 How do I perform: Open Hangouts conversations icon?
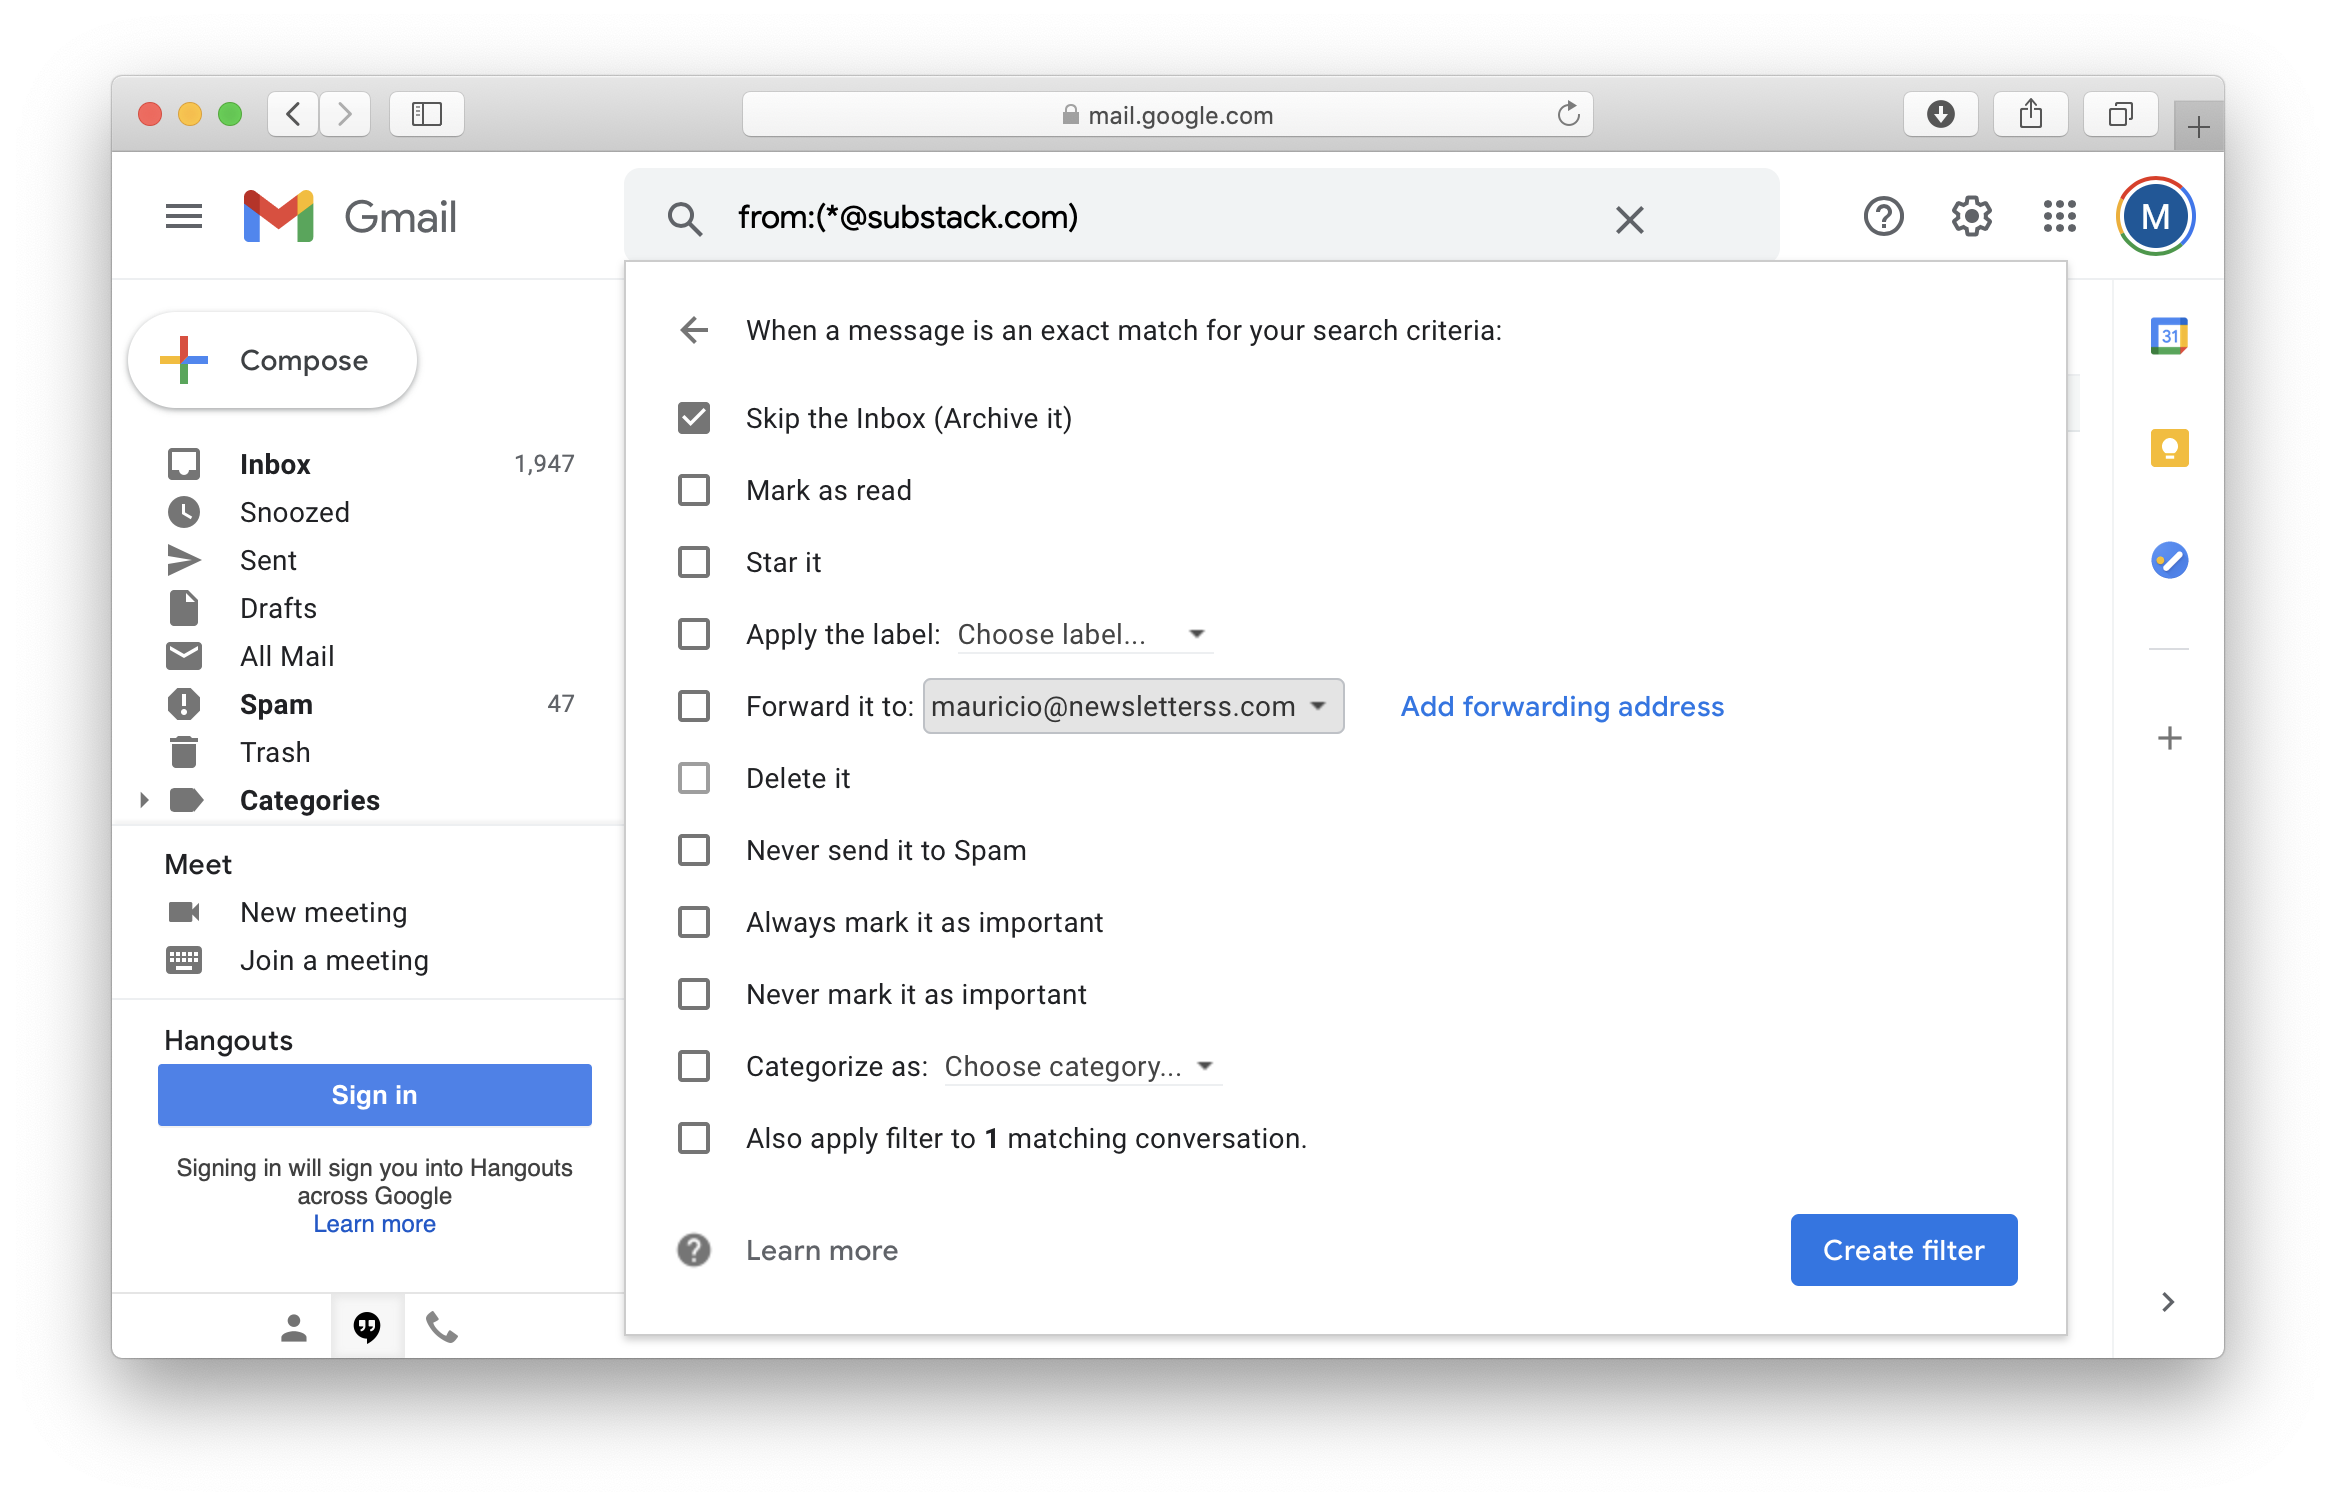(x=367, y=1328)
